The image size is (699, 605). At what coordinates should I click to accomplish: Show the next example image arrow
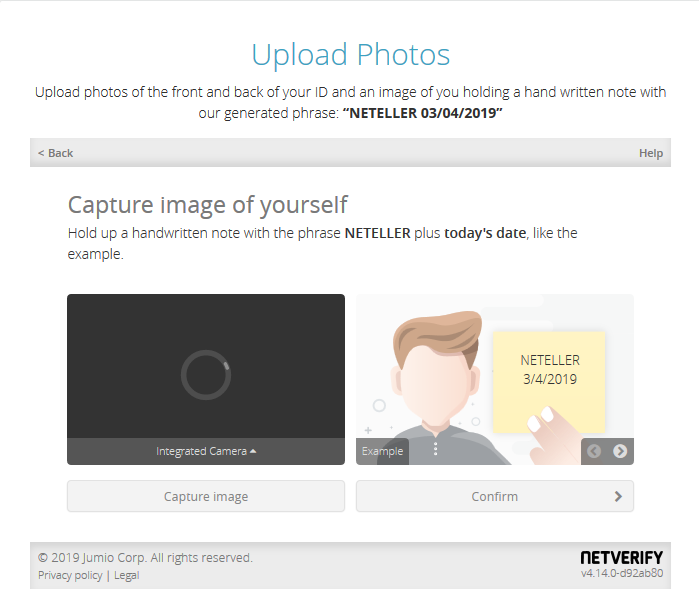tap(620, 451)
